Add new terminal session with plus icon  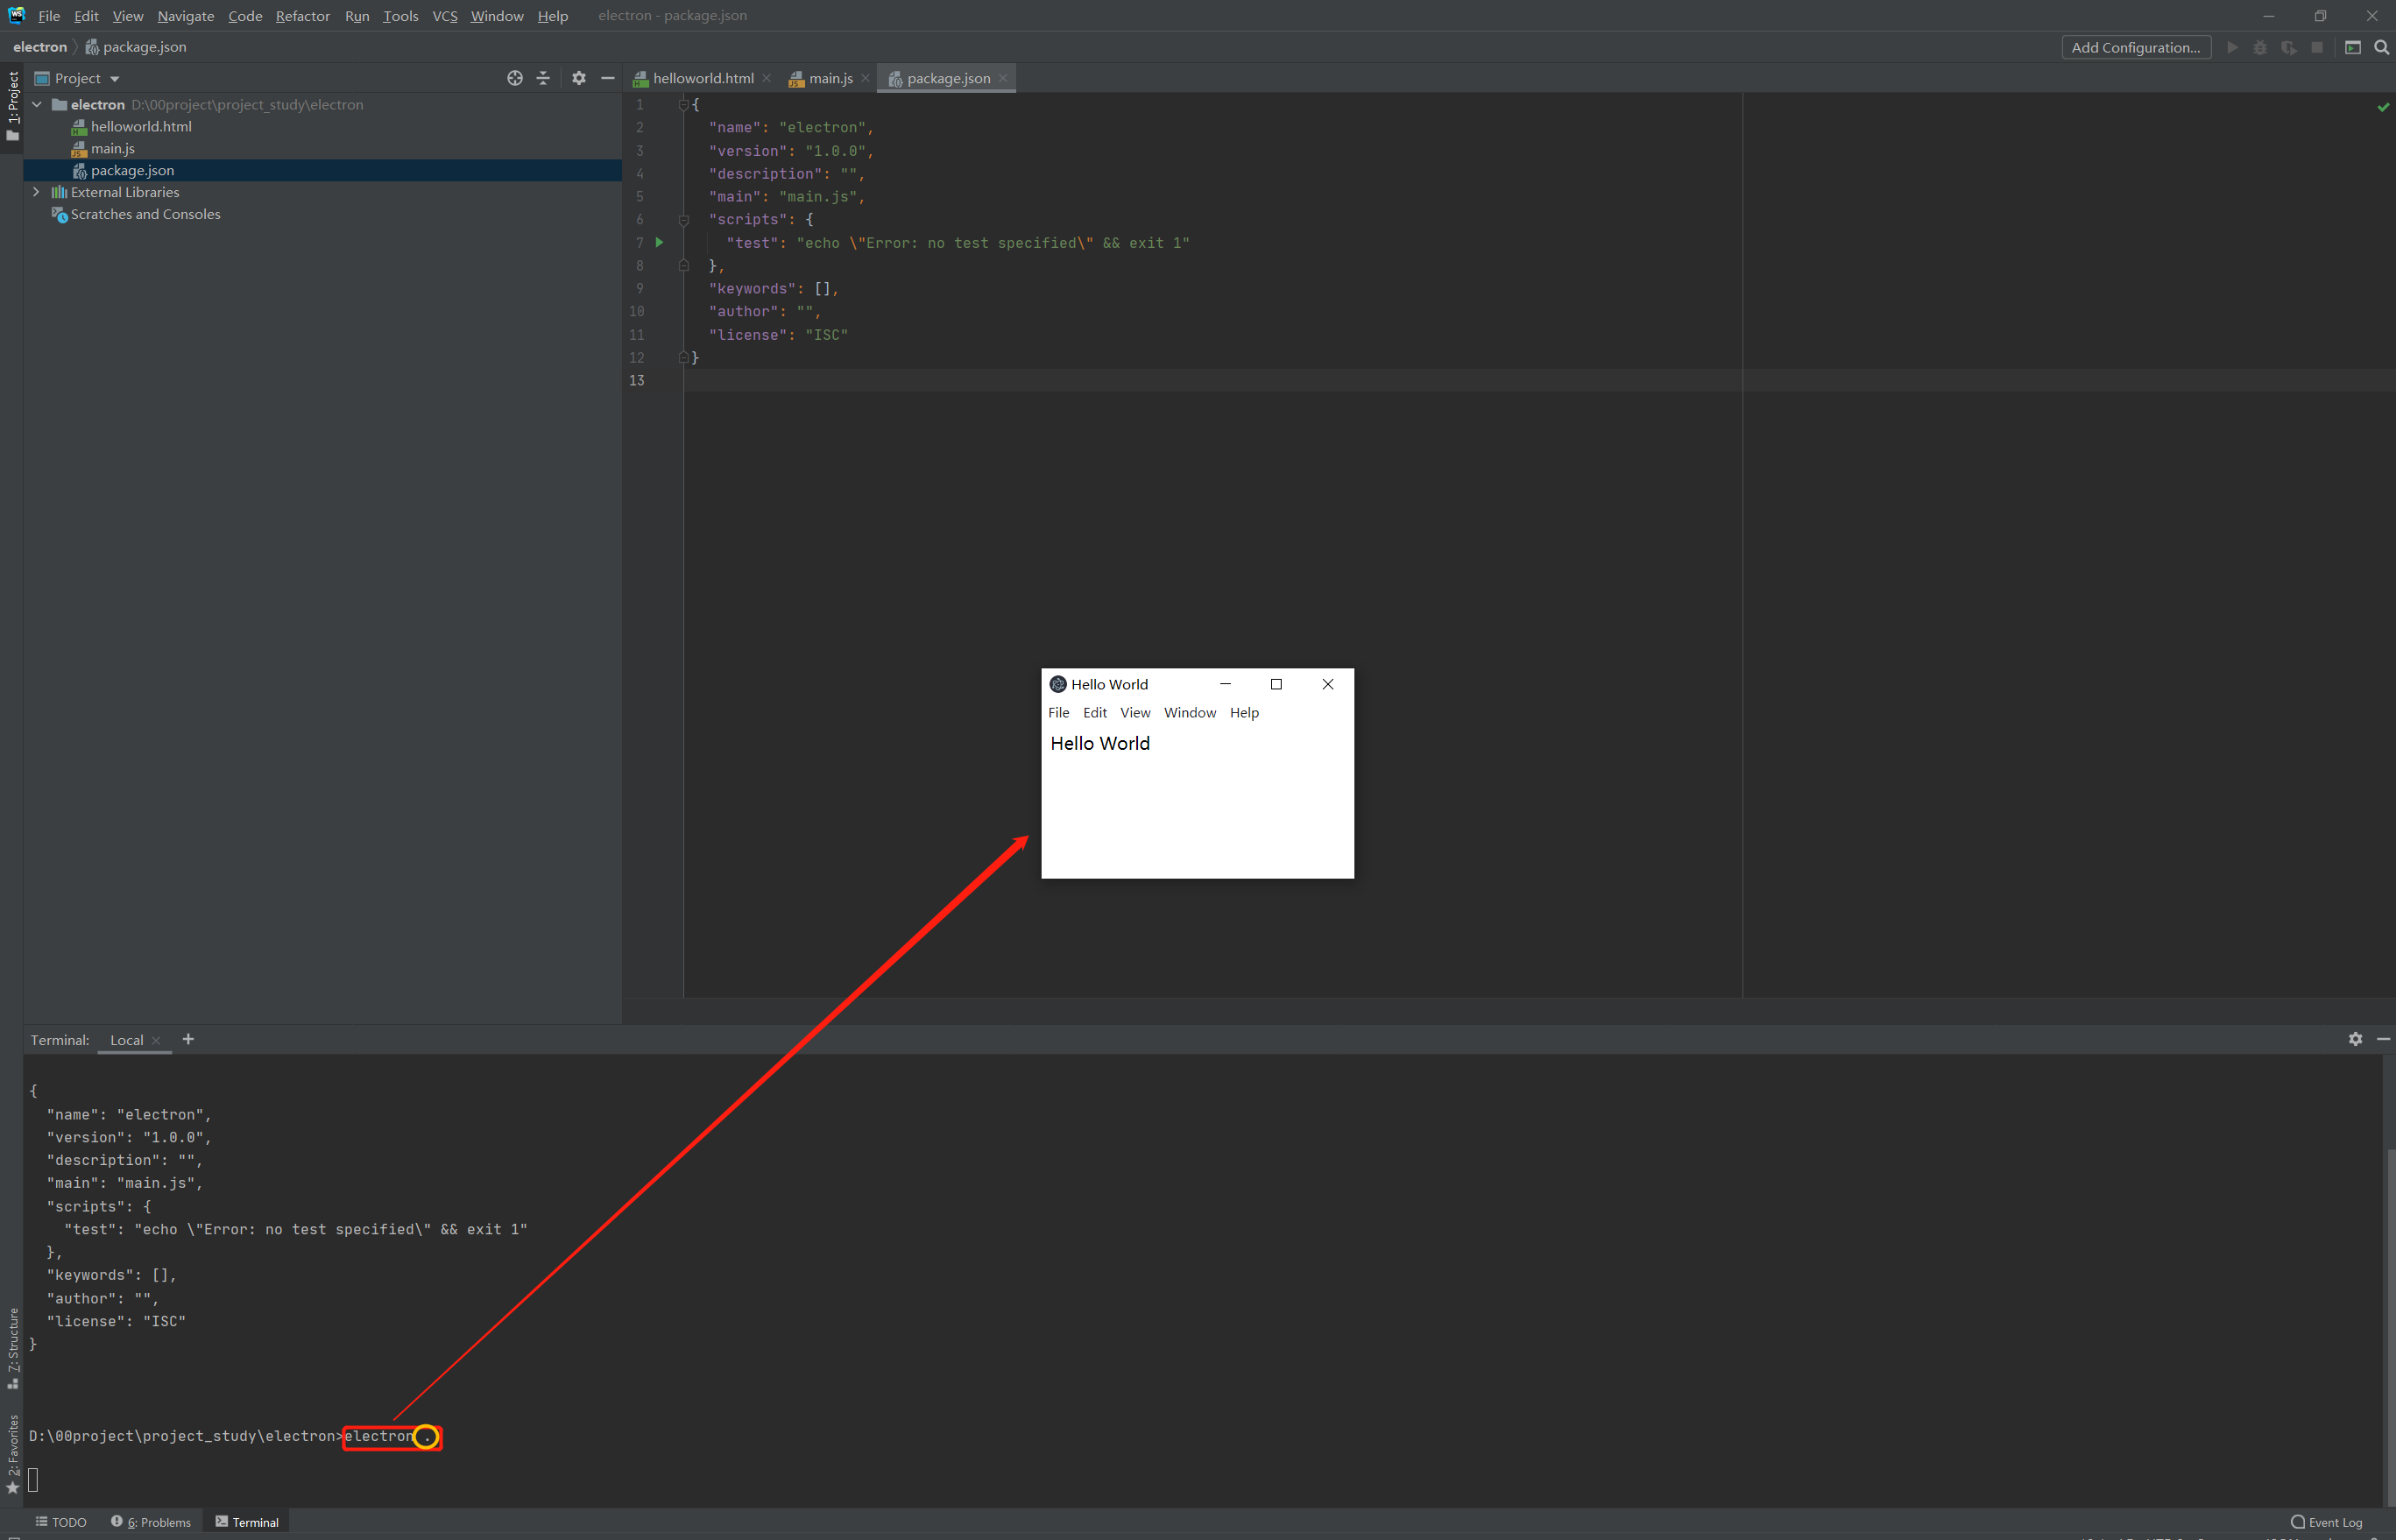pyautogui.click(x=188, y=1039)
